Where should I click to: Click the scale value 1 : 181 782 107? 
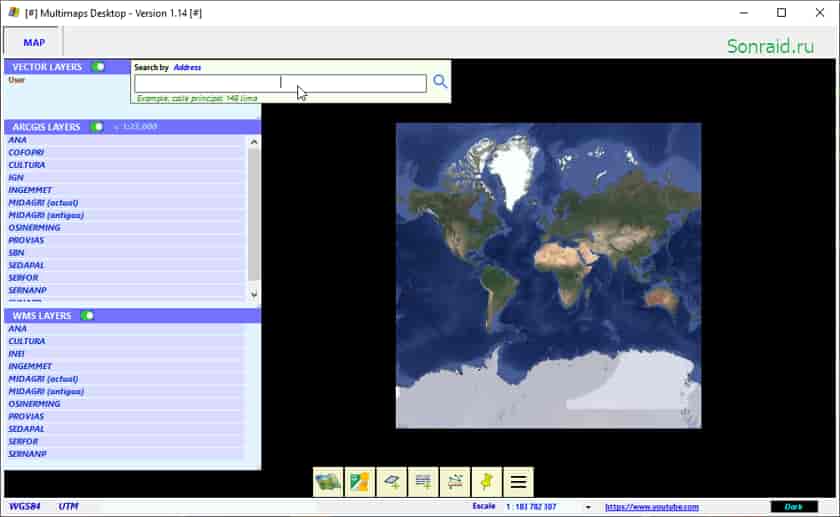(x=531, y=507)
